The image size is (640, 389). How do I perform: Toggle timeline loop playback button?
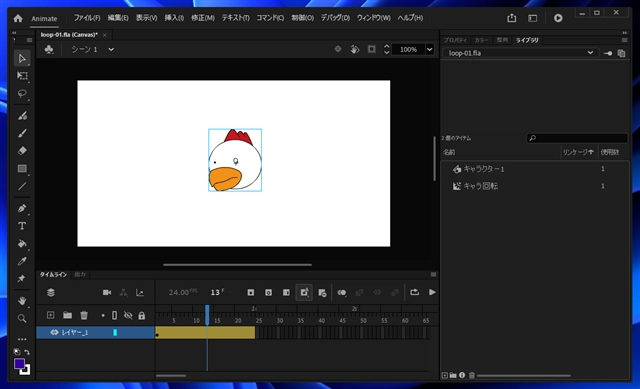point(414,292)
